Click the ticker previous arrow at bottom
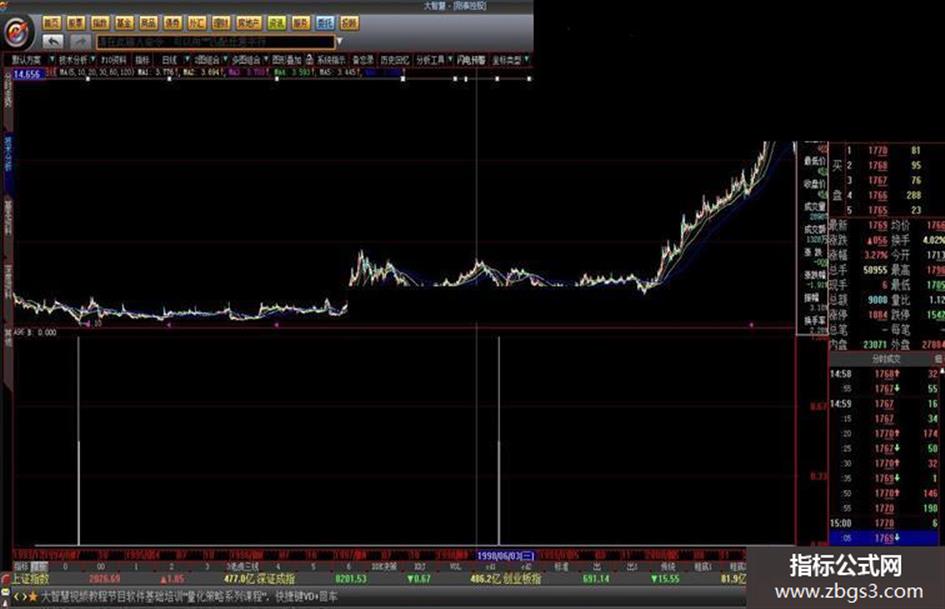Screen dimensions: 945x609 click(16, 596)
